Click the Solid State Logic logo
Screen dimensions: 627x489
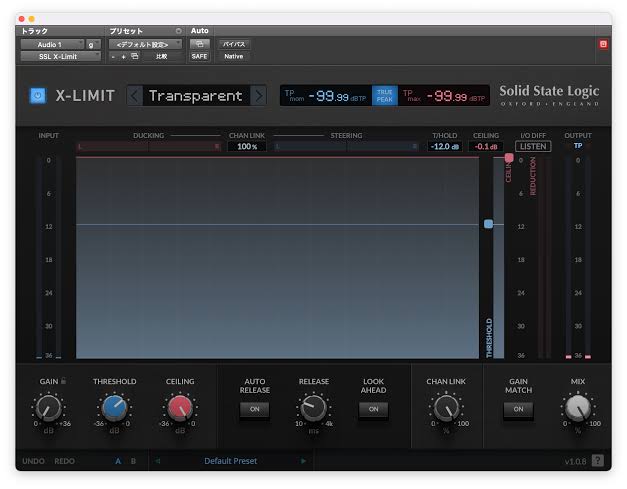tap(549, 95)
